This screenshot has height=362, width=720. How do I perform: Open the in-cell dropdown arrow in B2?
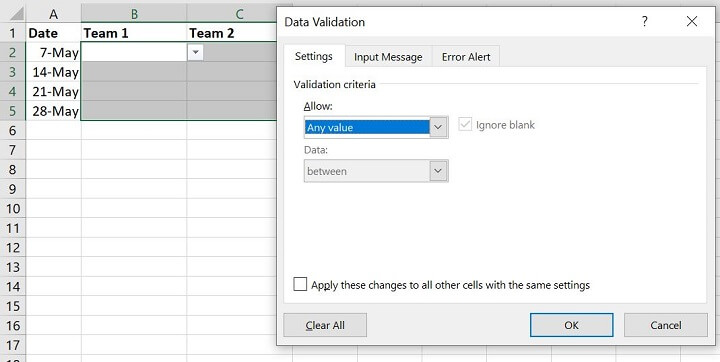[195, 52]
